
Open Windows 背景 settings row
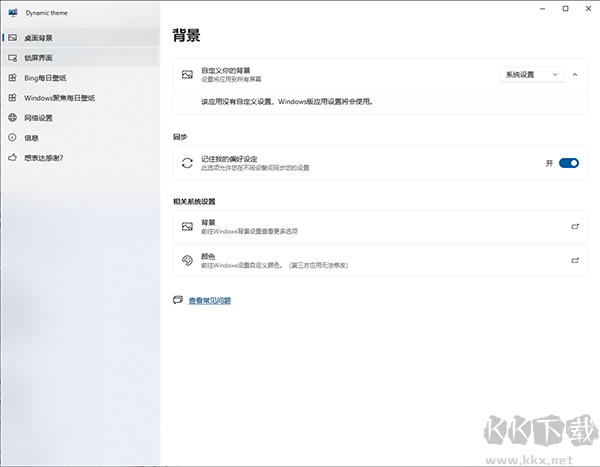coord(380,227)
